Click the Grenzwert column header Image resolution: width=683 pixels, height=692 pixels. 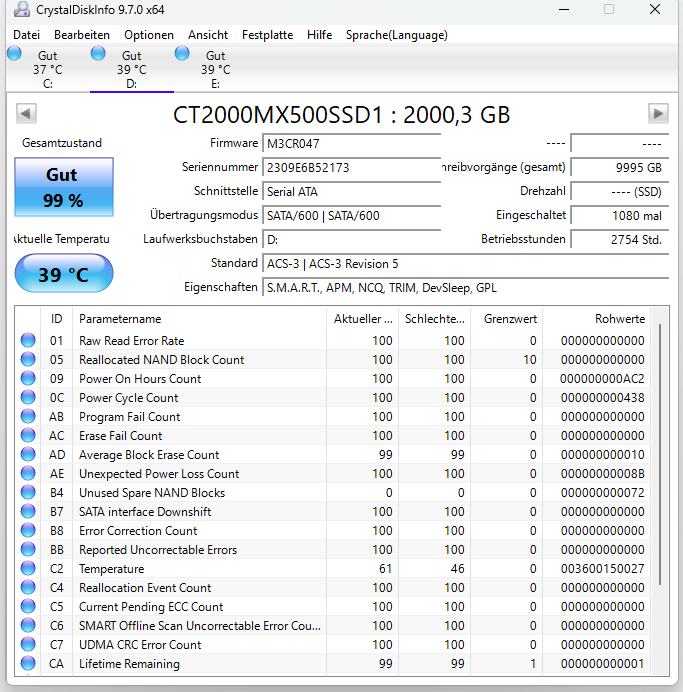pyautogui.click(x=507, y=319)
